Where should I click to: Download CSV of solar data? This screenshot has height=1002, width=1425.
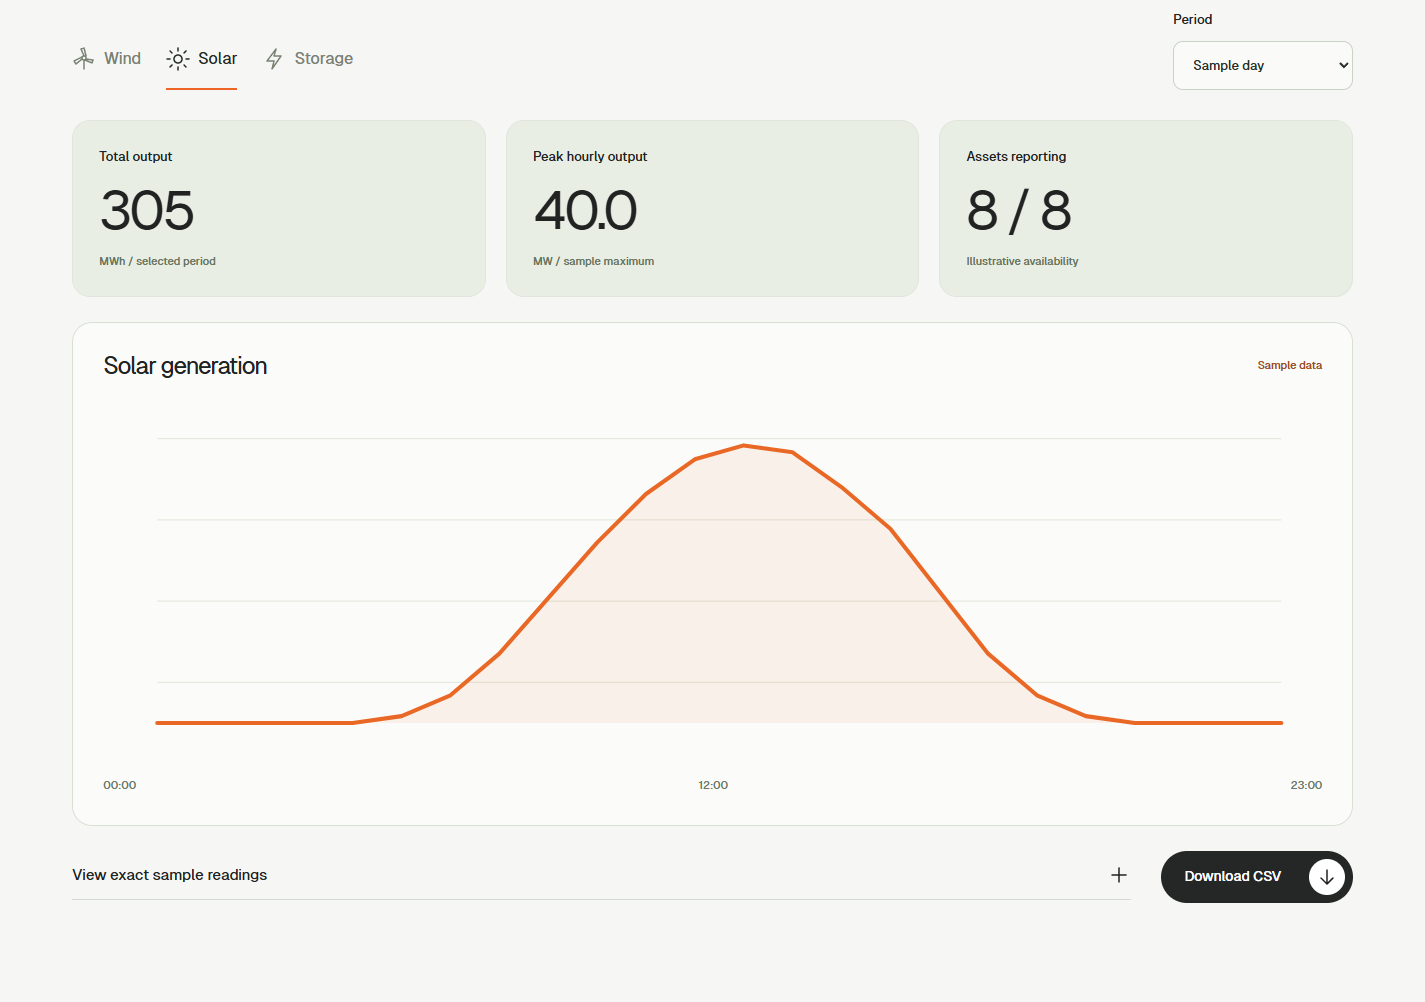(x=1257, y=877)
